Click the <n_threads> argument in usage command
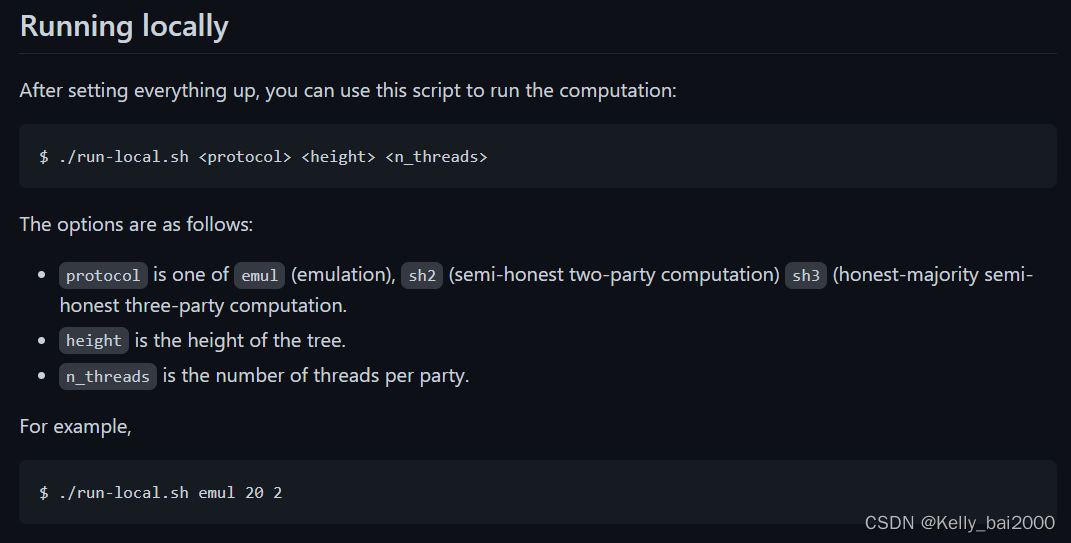Screen dimensions: 1071x543 tap(436, 157)
